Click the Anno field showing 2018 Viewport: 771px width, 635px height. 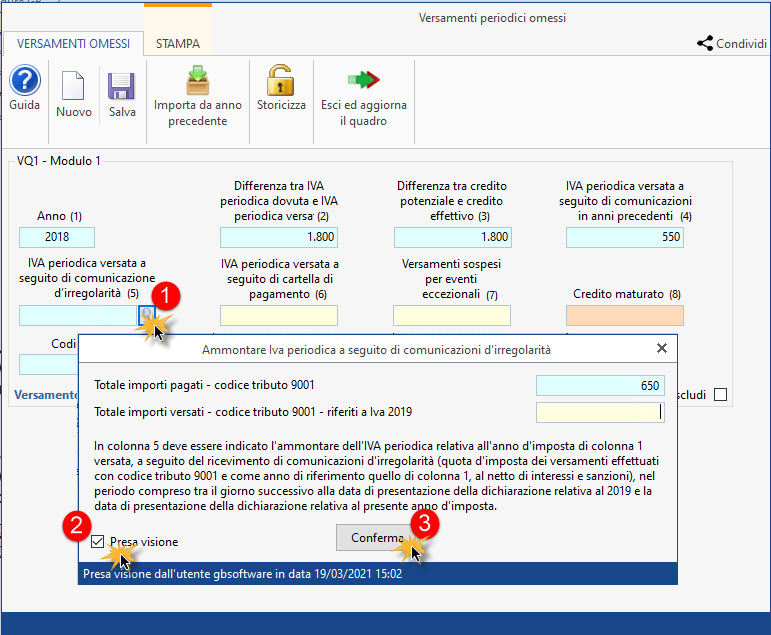pos(57,237)
